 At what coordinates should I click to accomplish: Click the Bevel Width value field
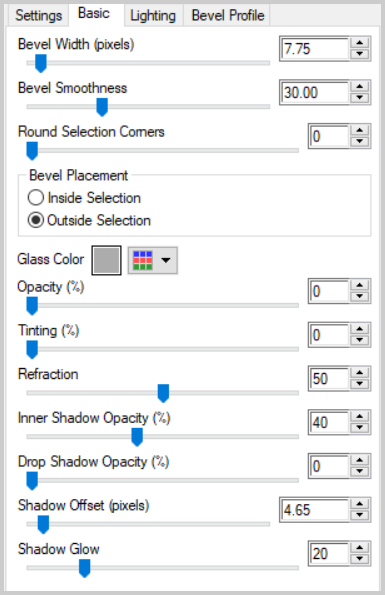coord(315,49)
